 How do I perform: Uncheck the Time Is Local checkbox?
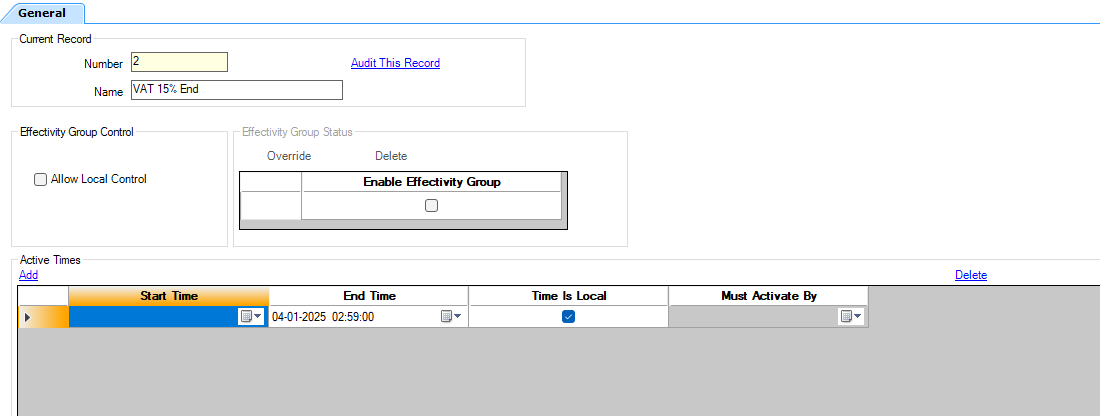click(568, 317)
